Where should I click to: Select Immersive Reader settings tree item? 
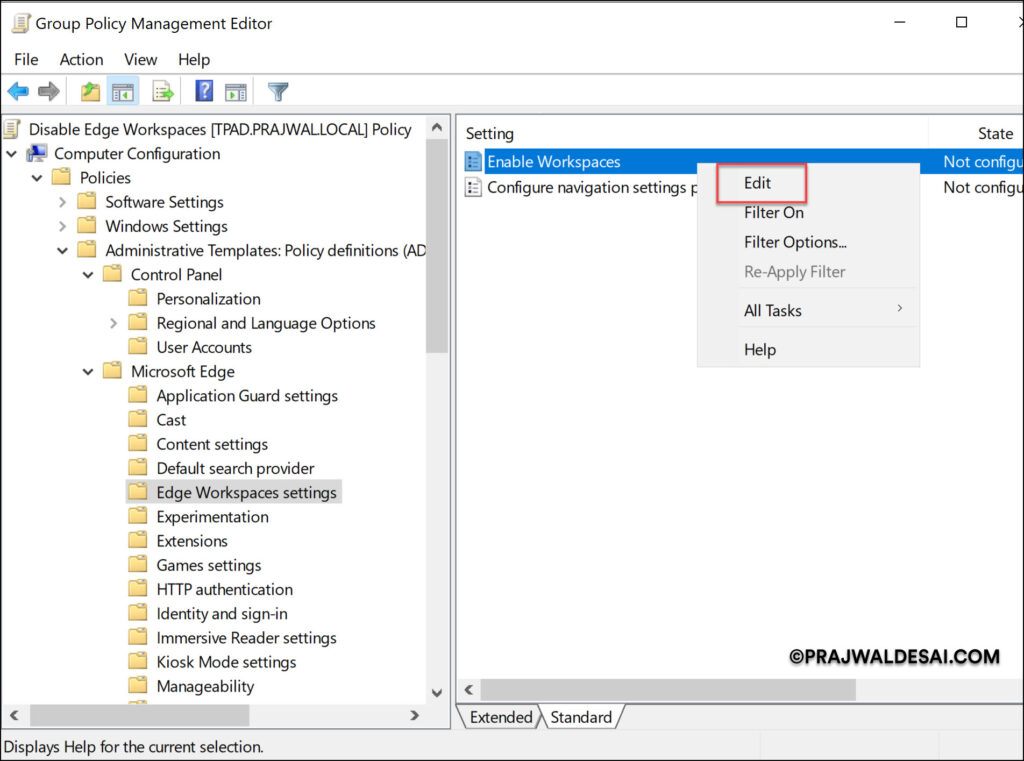coord(246,638)
